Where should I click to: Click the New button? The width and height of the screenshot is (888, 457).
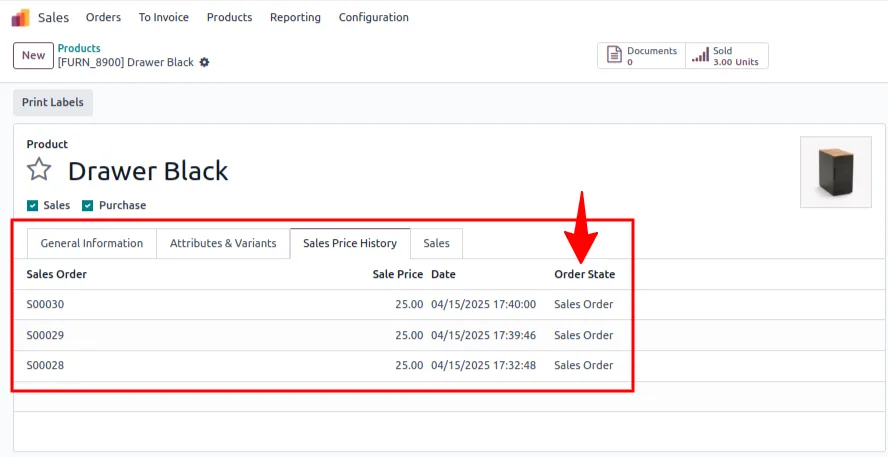click(x=33, y=55)
